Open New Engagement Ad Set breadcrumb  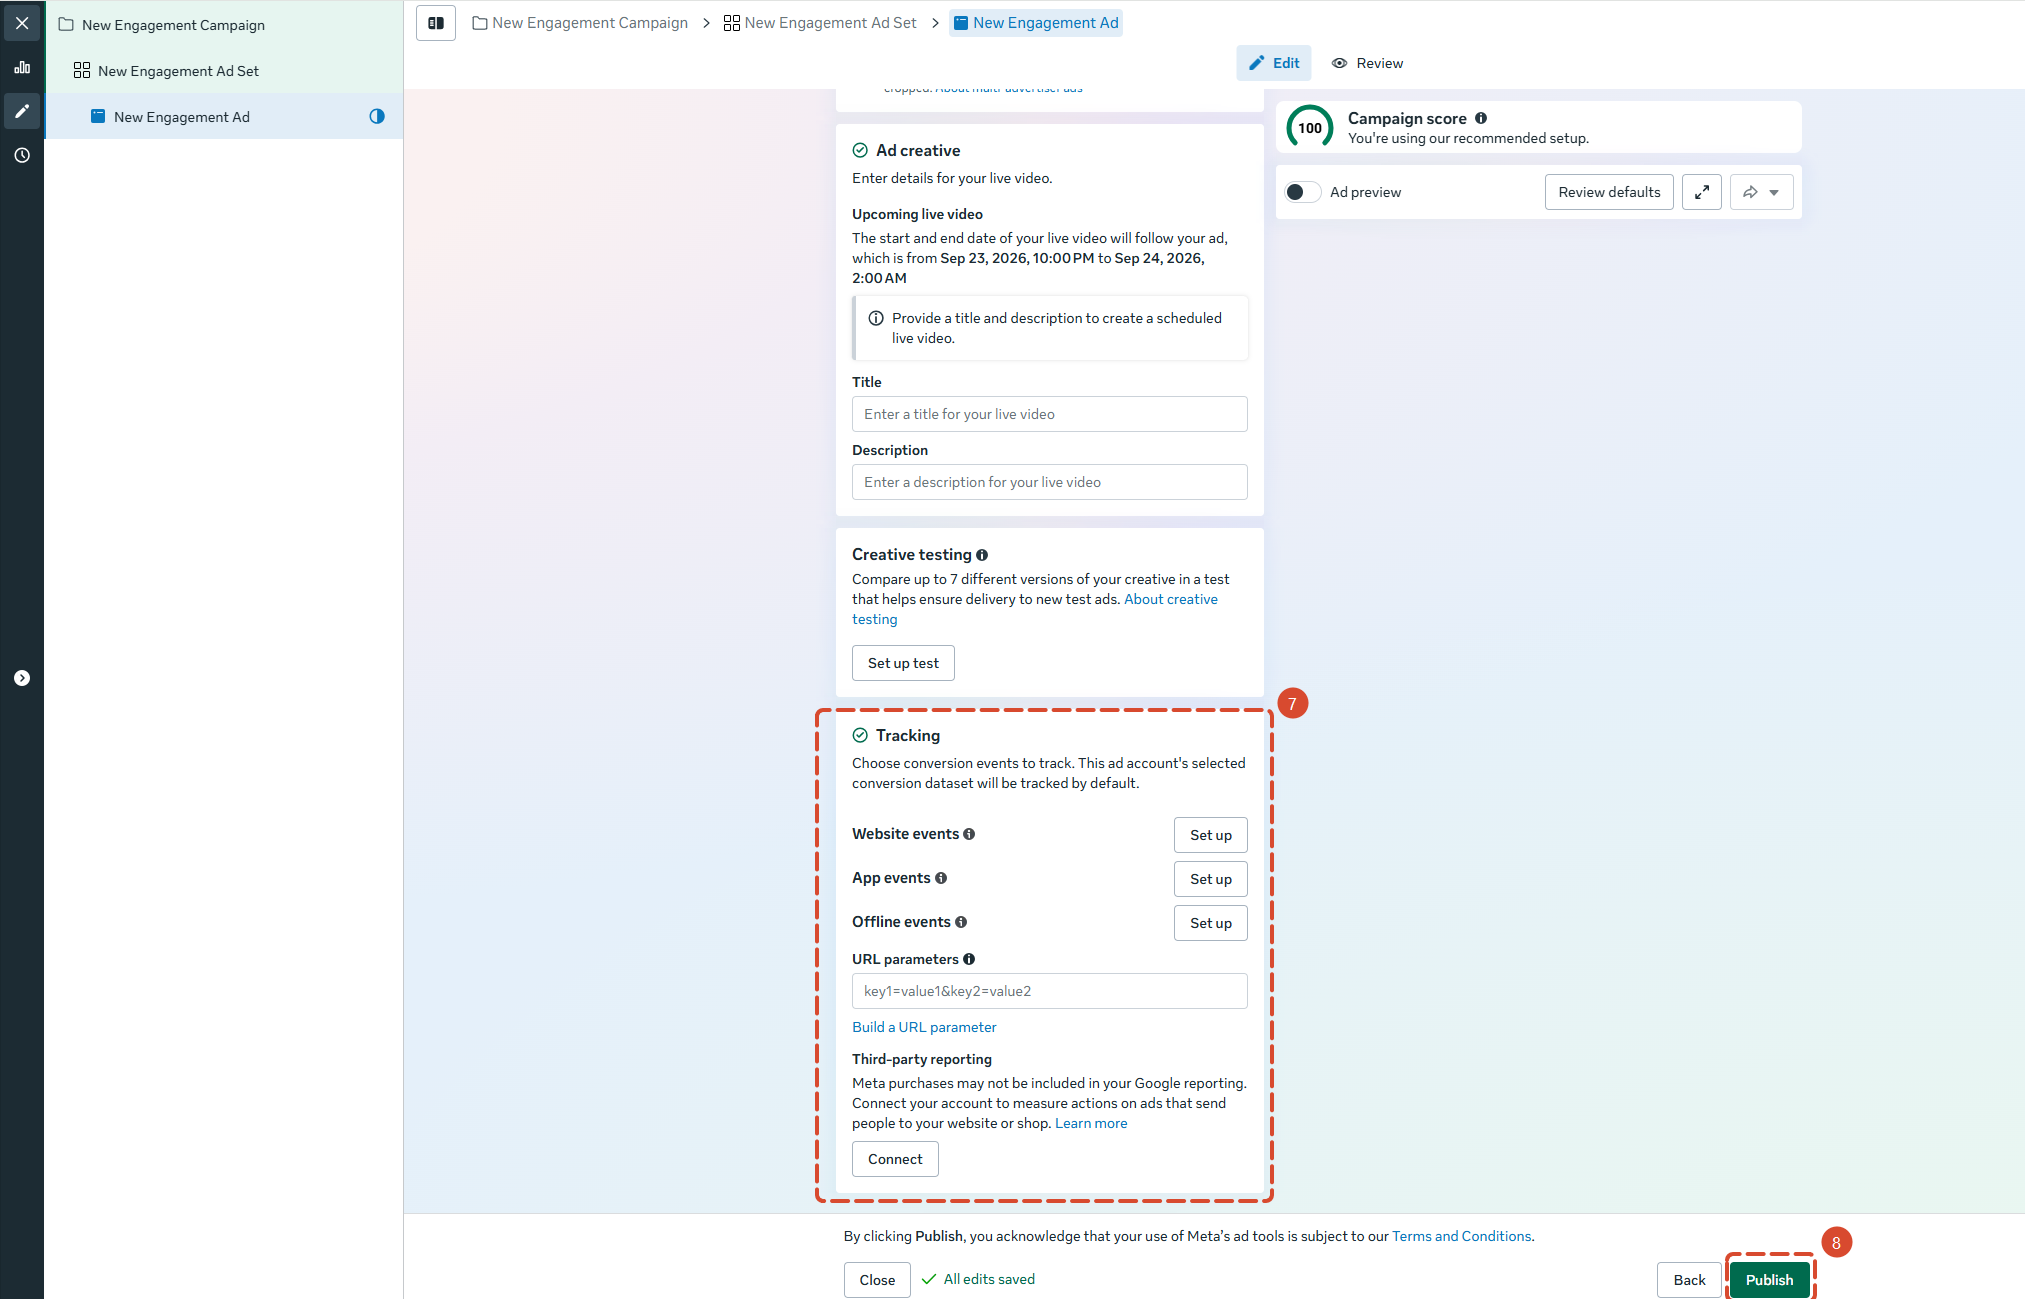pos(820,23)
